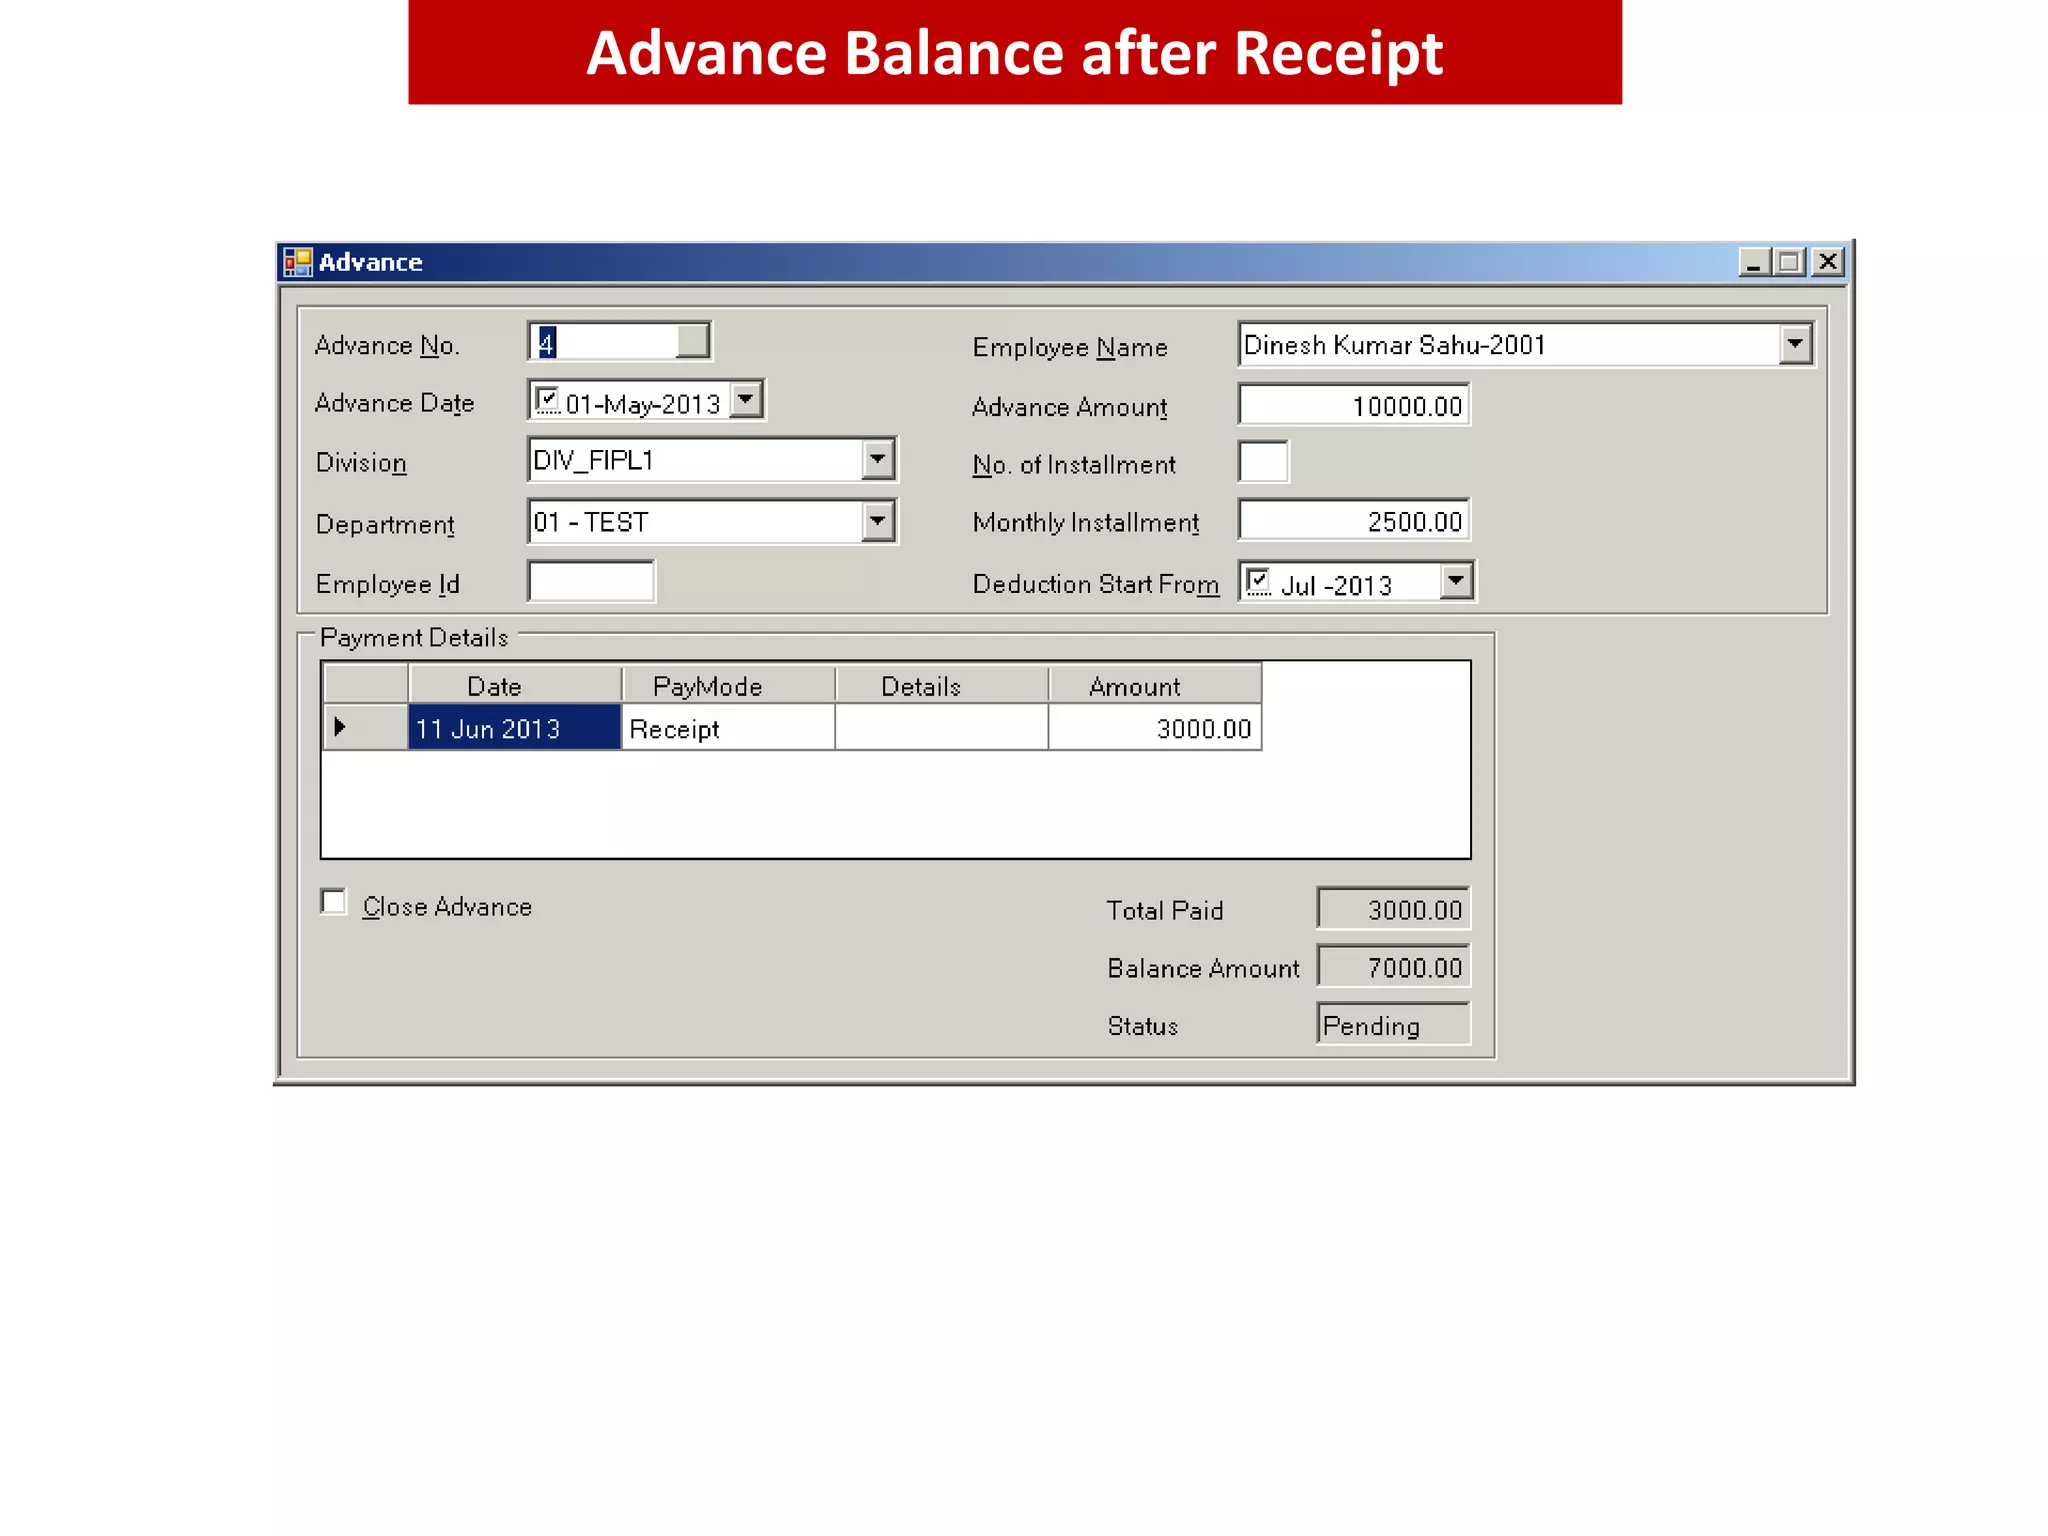This screenshot has height=1536, width=2048.
Task: Click the Amount column header
Action: click(x=1155, y=686)
